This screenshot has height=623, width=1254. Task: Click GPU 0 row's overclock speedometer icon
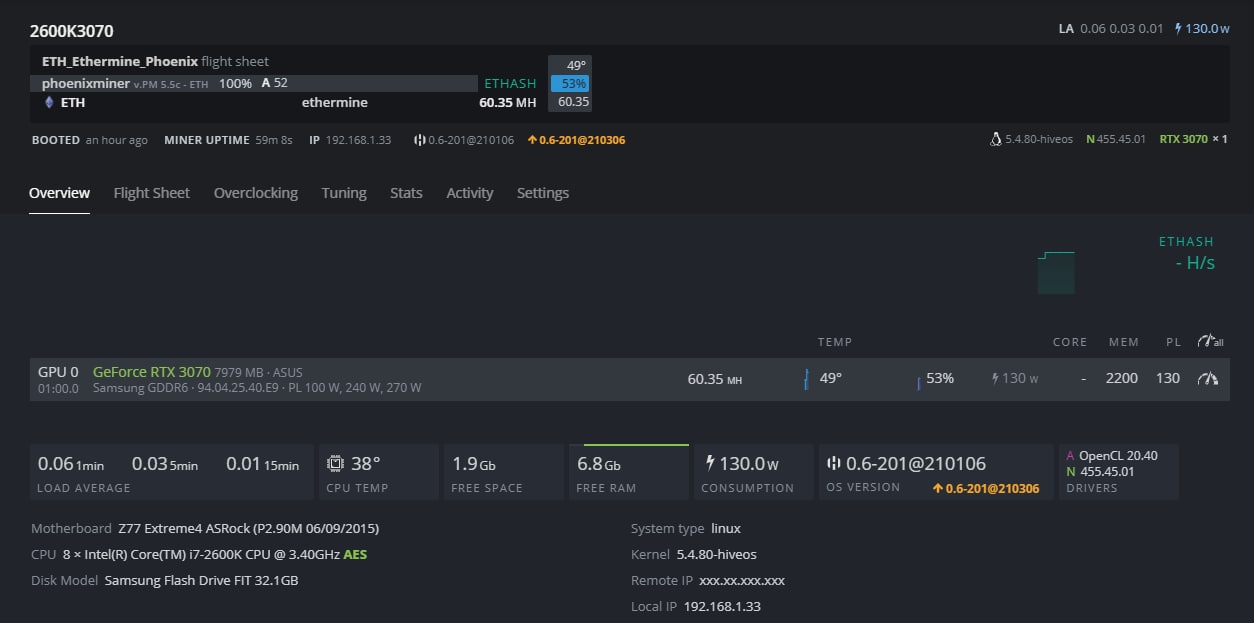point(1208,378)
